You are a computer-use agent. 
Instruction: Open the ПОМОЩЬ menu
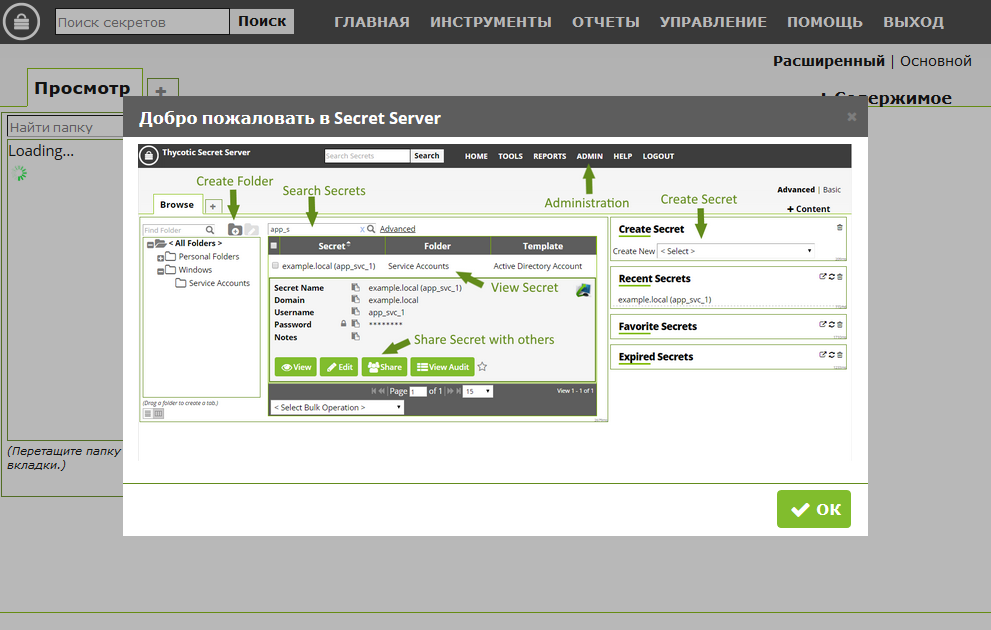pyautogui.click(x=824, y=22)
